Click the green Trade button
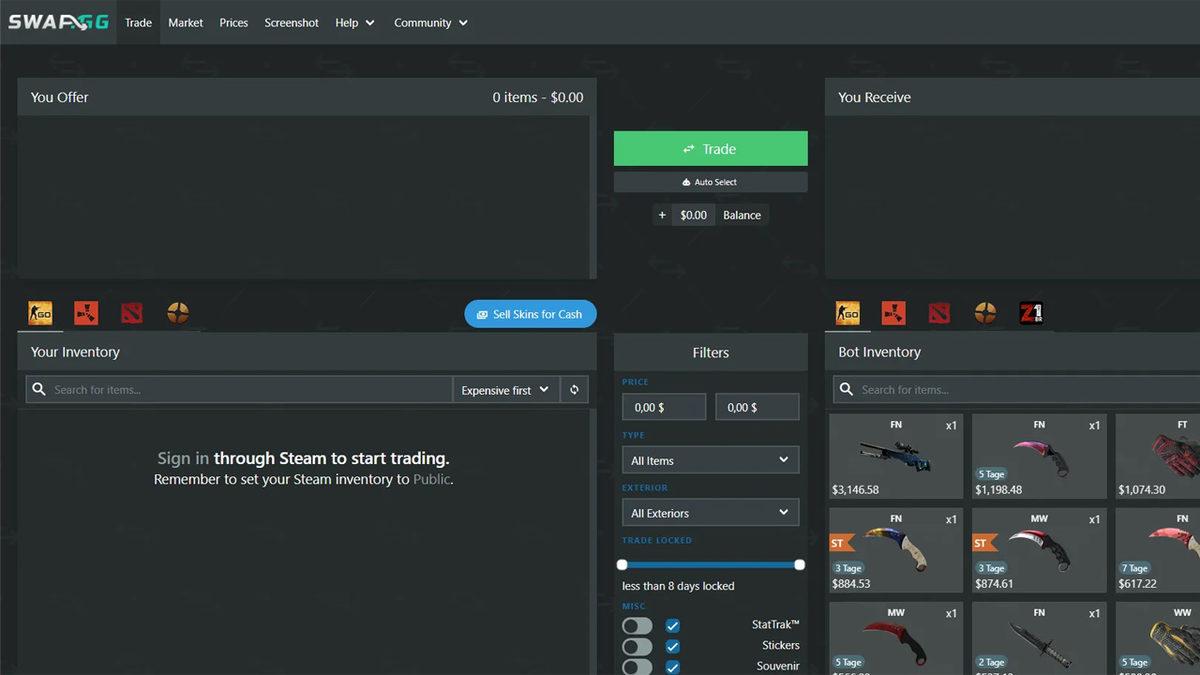The image size is (1200, 675). point(710,148)
